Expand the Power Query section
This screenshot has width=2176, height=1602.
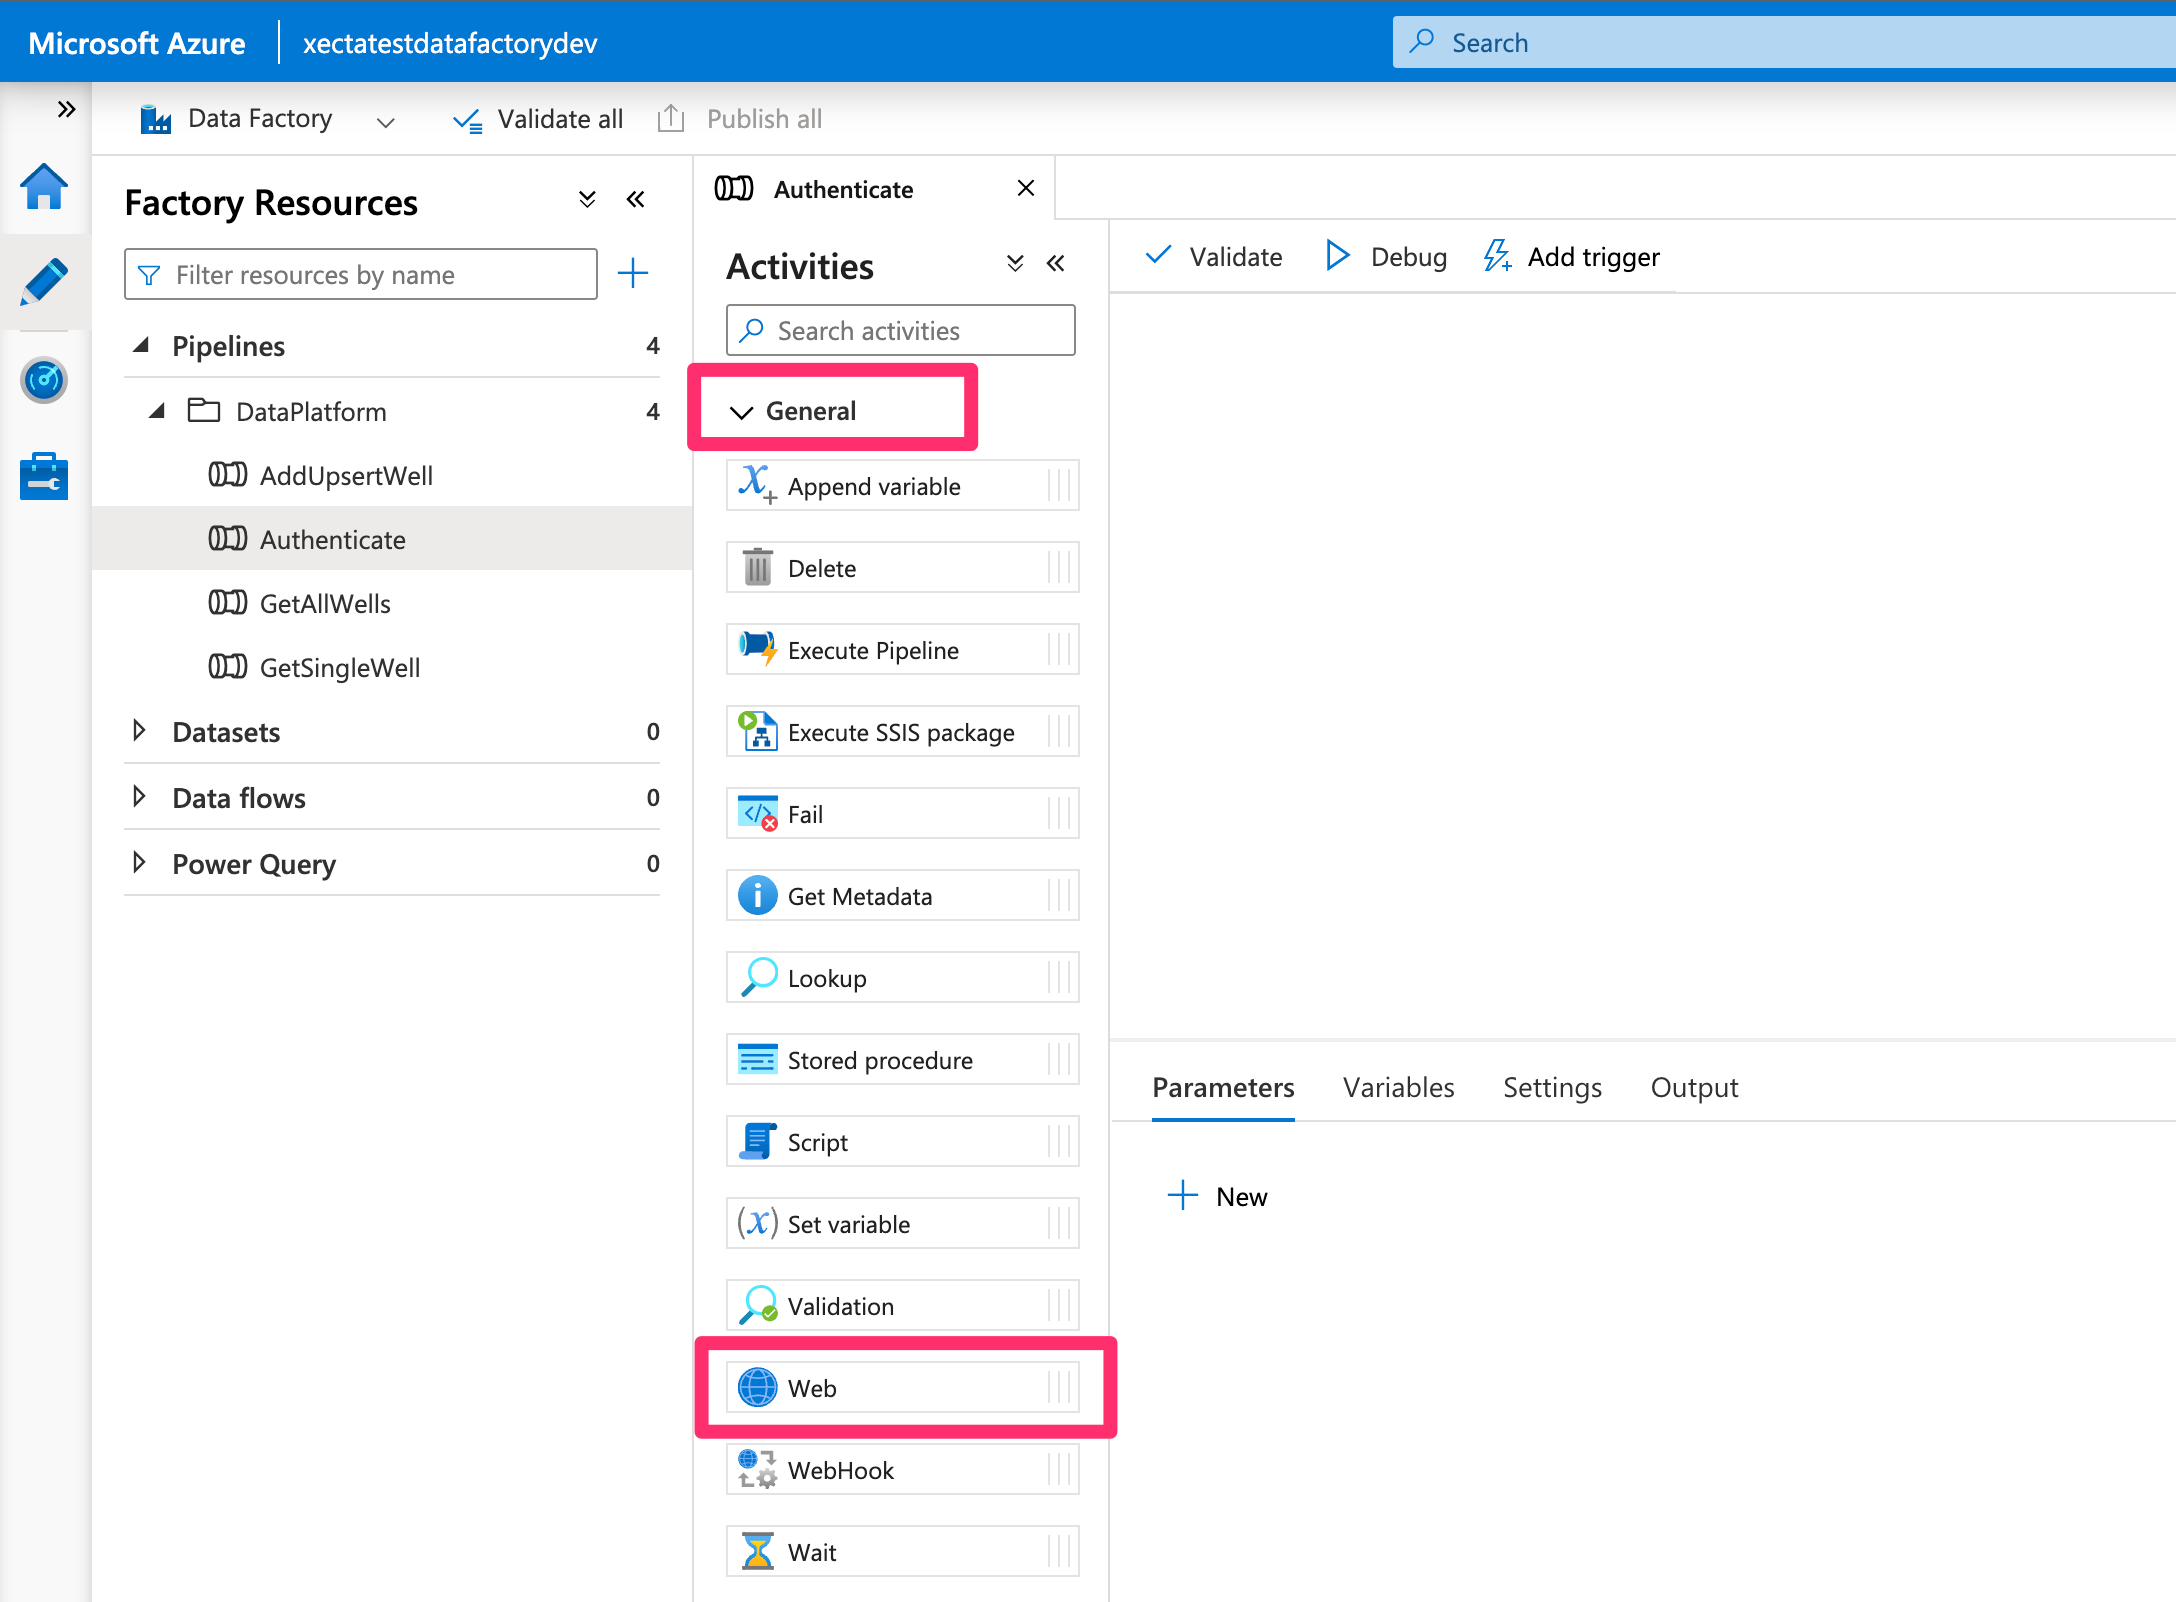pyautogui.click(x=140, y=863)
